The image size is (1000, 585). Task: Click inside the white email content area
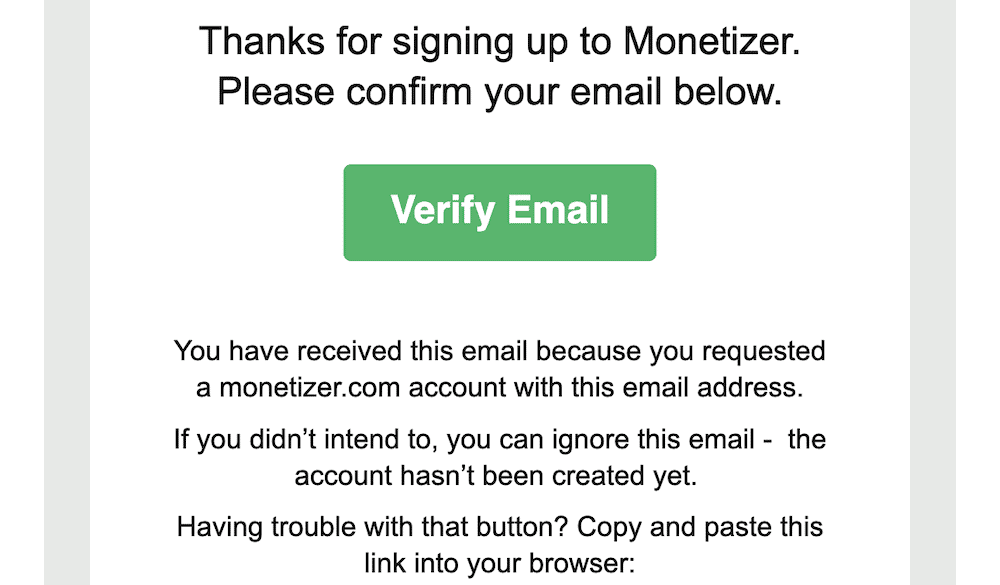pos(500,300)
